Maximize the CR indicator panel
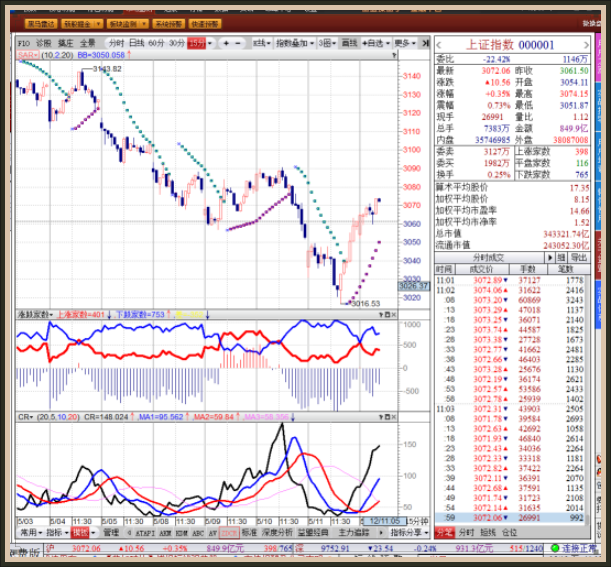611x567 pixels. pos(388,417)
